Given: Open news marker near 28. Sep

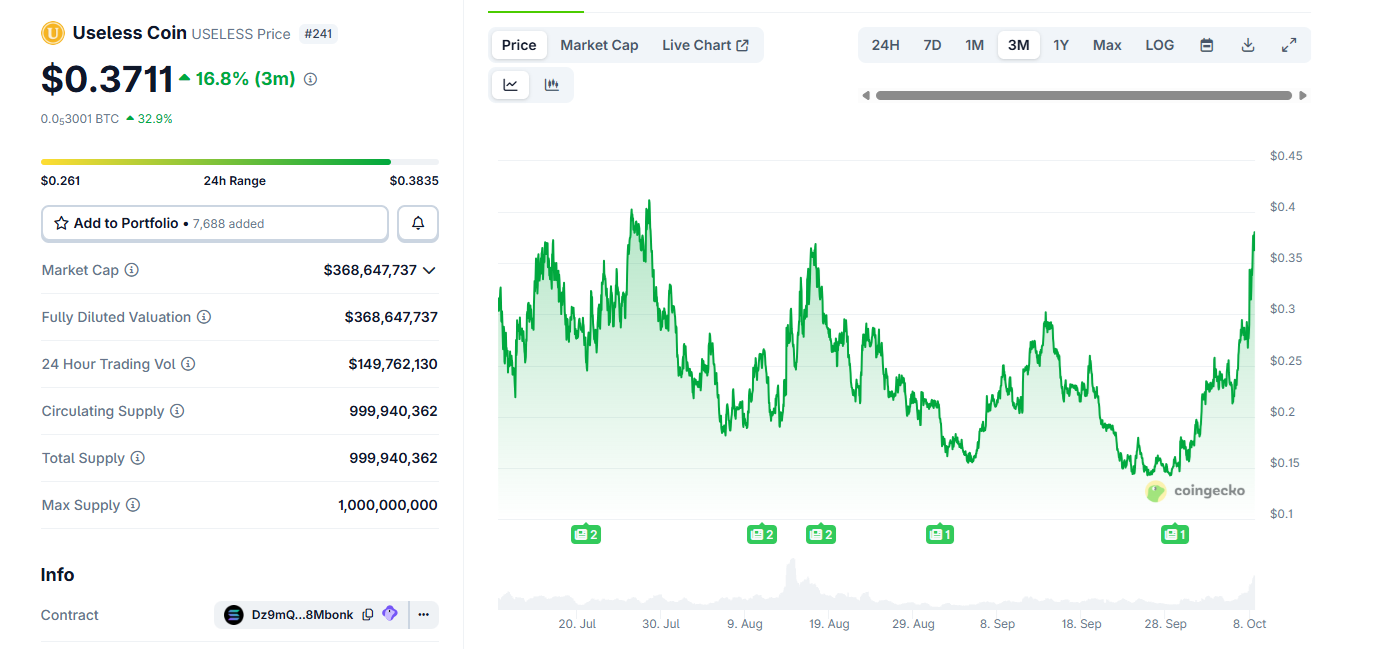Looking at the screenshot, I should (1175, 534).
